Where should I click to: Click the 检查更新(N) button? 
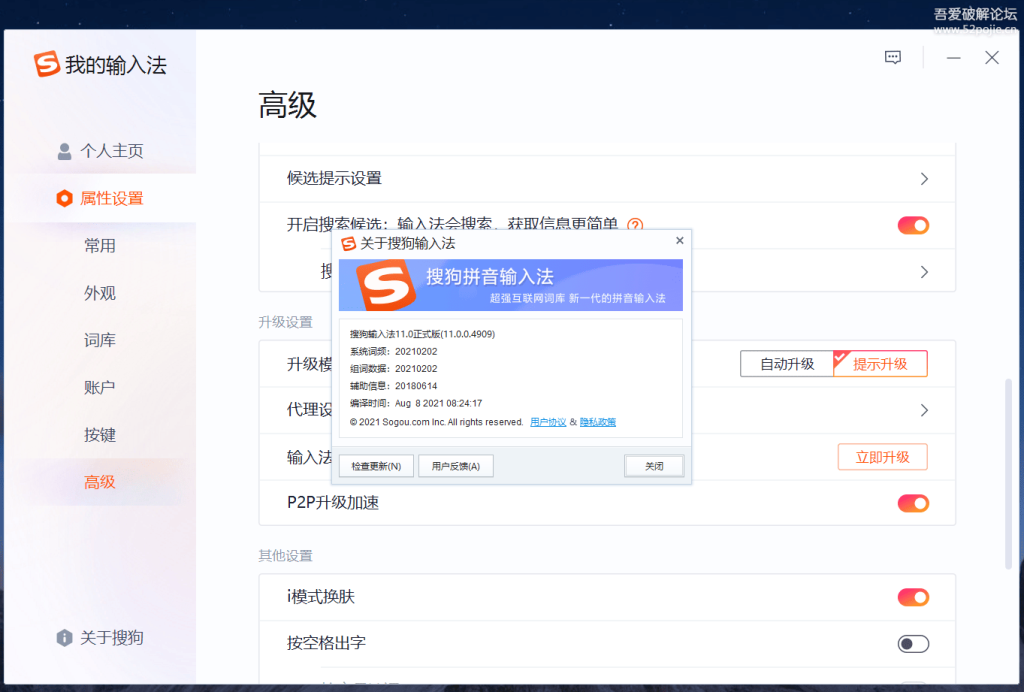(376, 466)
